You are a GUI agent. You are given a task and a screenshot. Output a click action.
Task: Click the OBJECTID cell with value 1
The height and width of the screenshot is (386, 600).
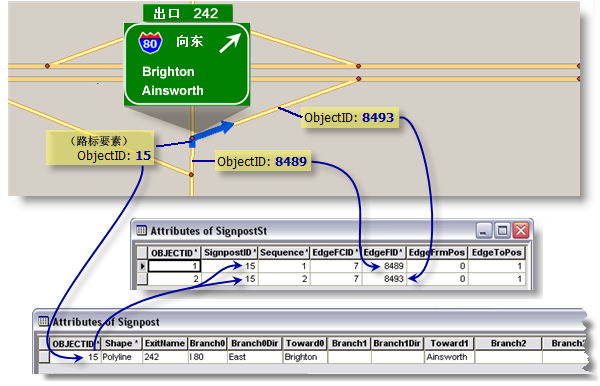(x=174, y=266)
